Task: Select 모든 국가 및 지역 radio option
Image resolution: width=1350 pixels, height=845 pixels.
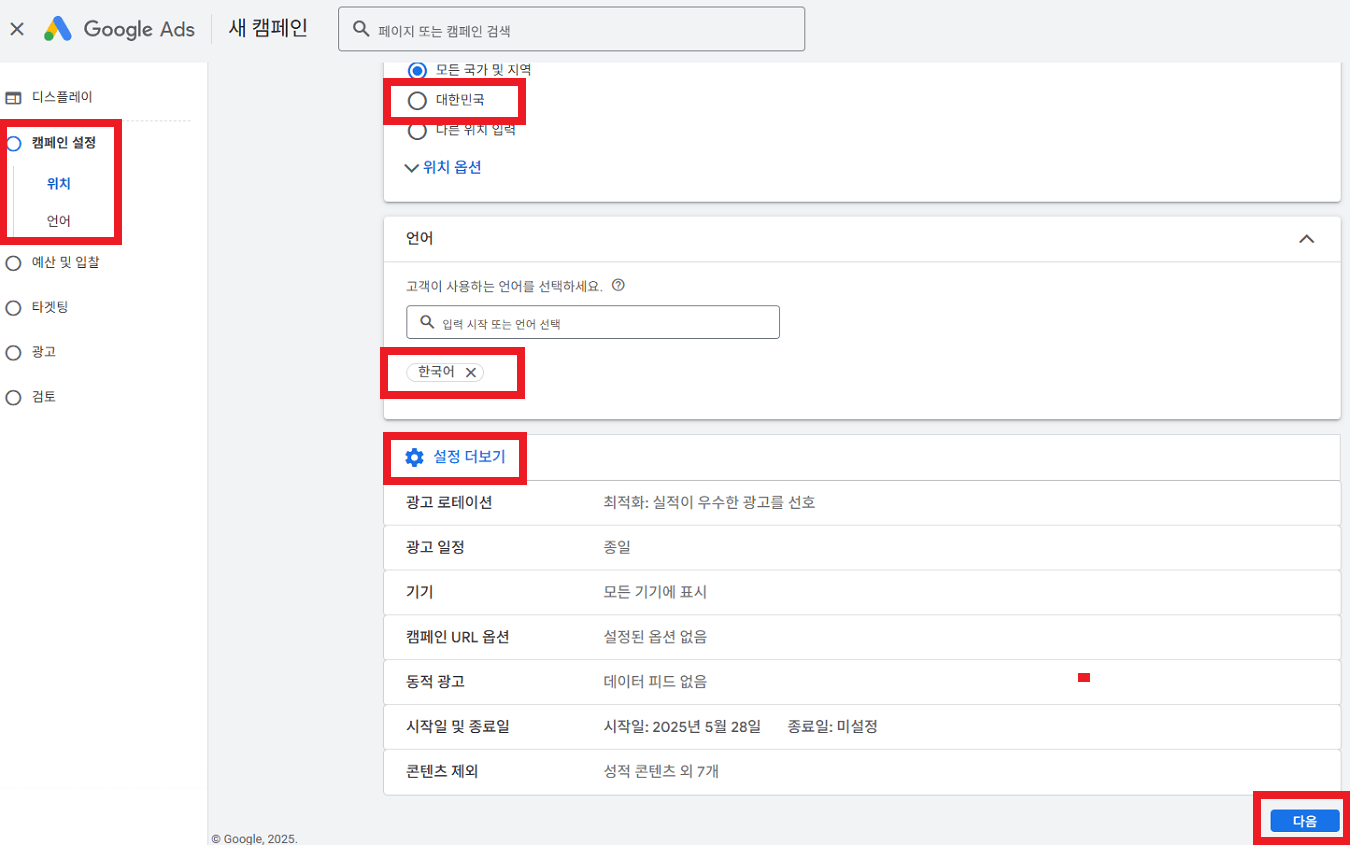Action: pyautogui.click(x=417, y=70)
